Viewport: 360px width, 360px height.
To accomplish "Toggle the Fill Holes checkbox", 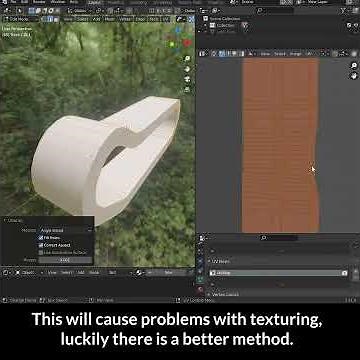I will [x=41, y=238].
